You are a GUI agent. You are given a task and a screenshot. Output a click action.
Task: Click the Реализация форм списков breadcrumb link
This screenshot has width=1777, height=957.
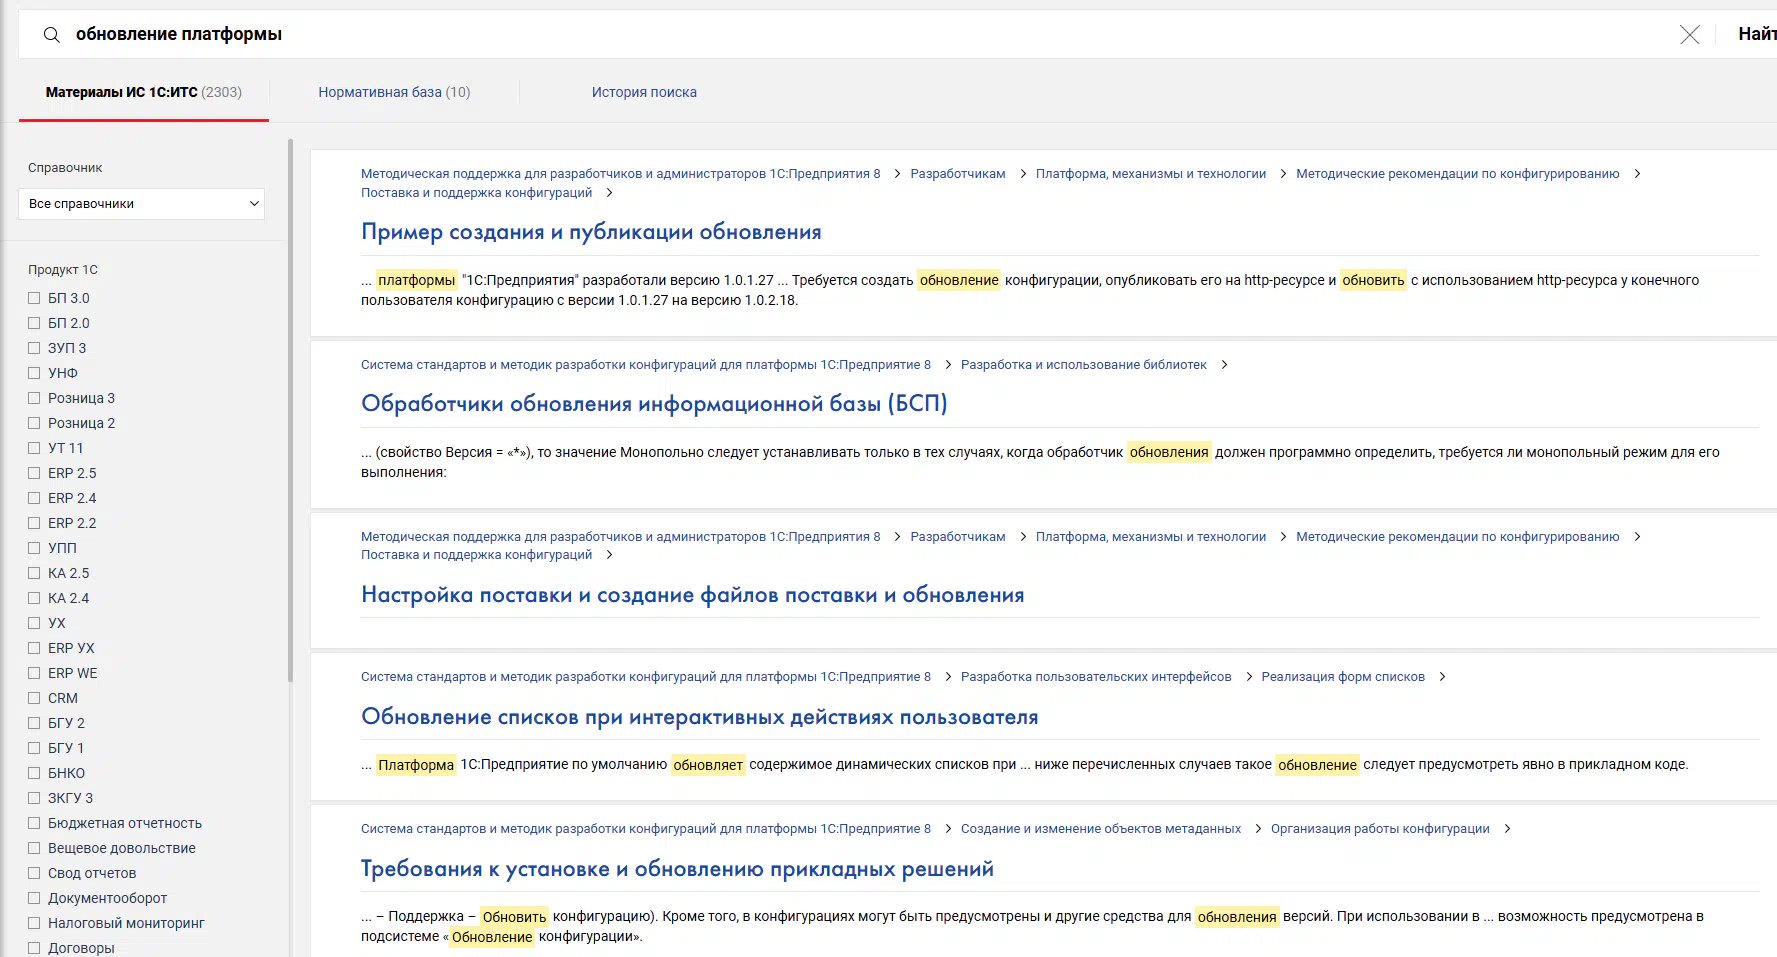click(1342, 677)
